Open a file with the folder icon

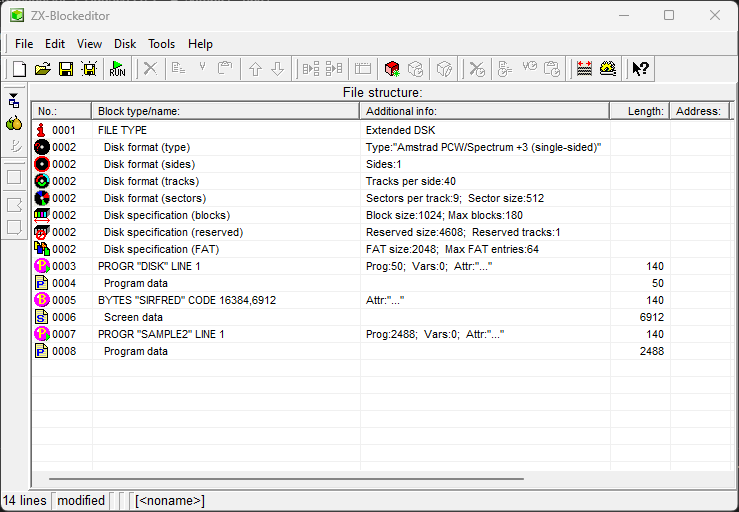[42, 69]
